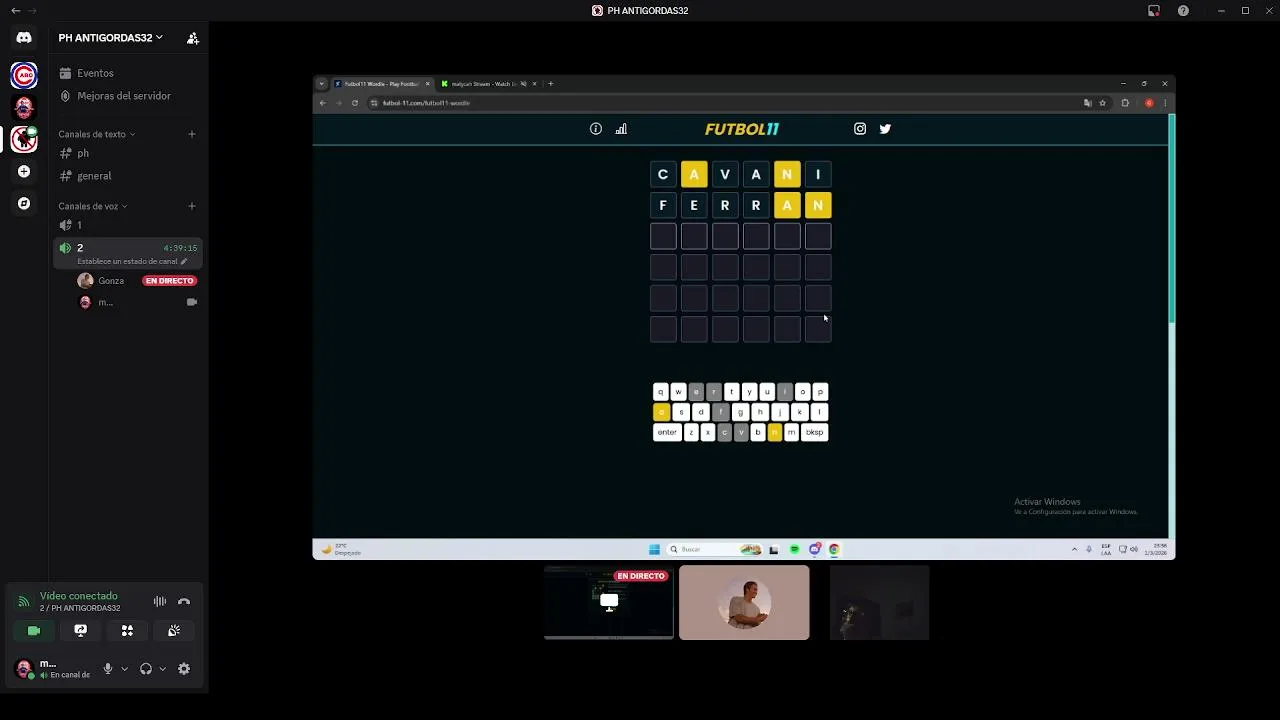Toggle your camera off in voice panel
This screenshot has height=720, width=1280.
pos(34,631)
